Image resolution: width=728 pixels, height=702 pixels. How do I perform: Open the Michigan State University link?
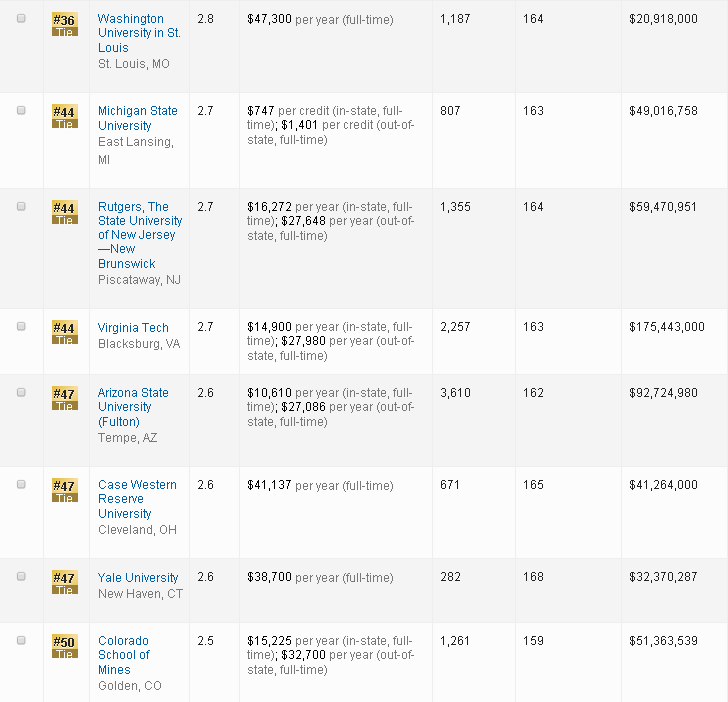[x=137, y=118]
